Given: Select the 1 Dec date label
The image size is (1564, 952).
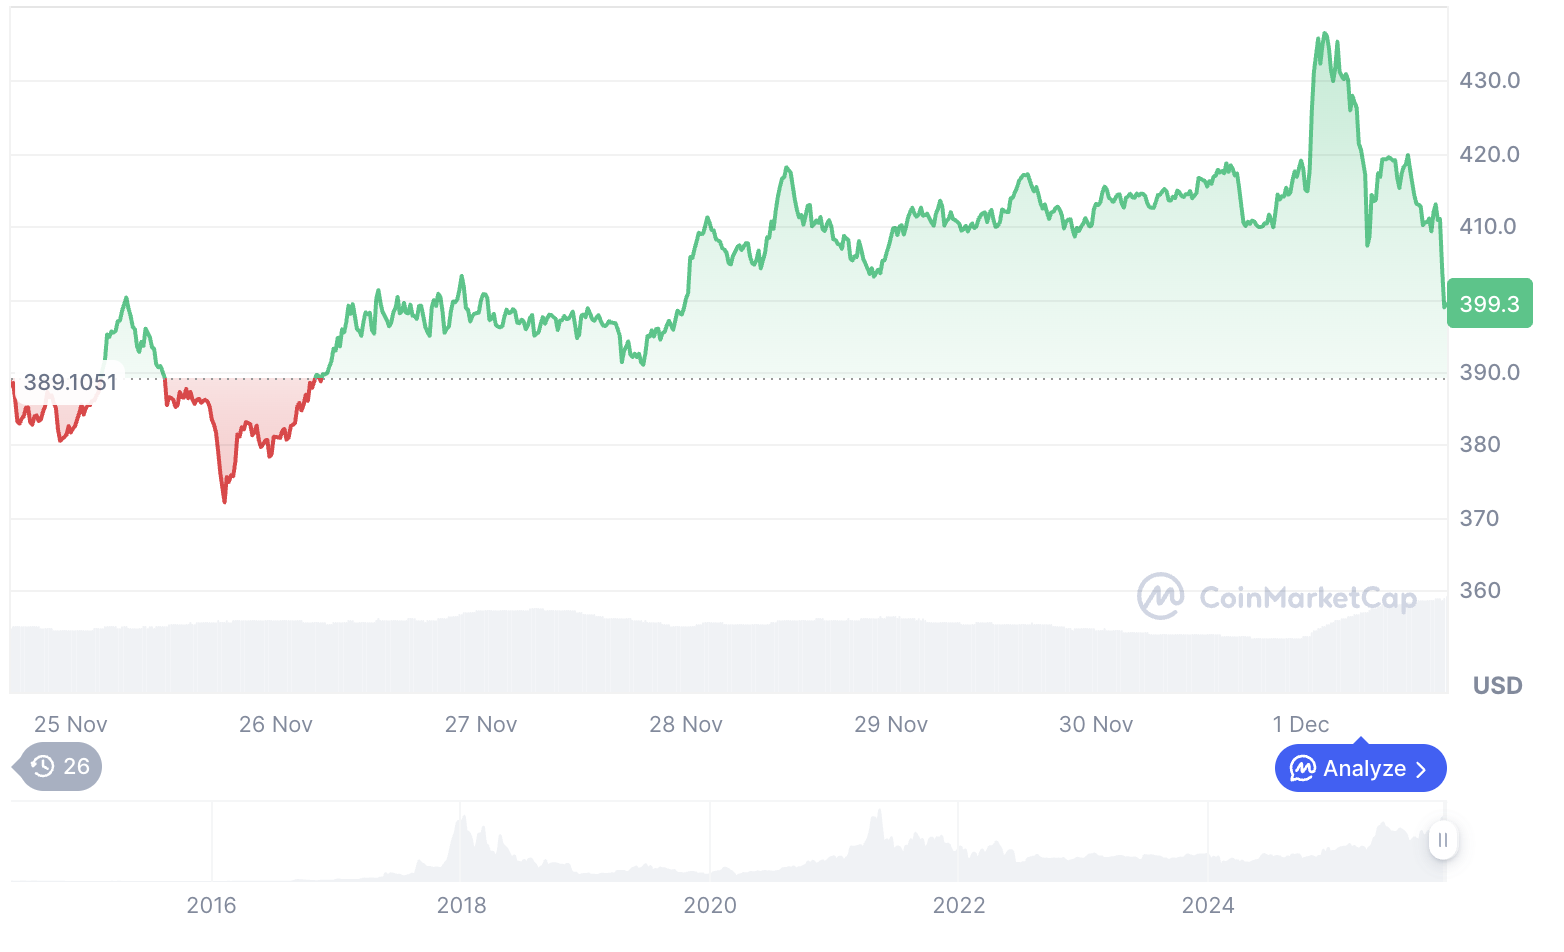Looking at the screenshot, I should coord(1300,725).
